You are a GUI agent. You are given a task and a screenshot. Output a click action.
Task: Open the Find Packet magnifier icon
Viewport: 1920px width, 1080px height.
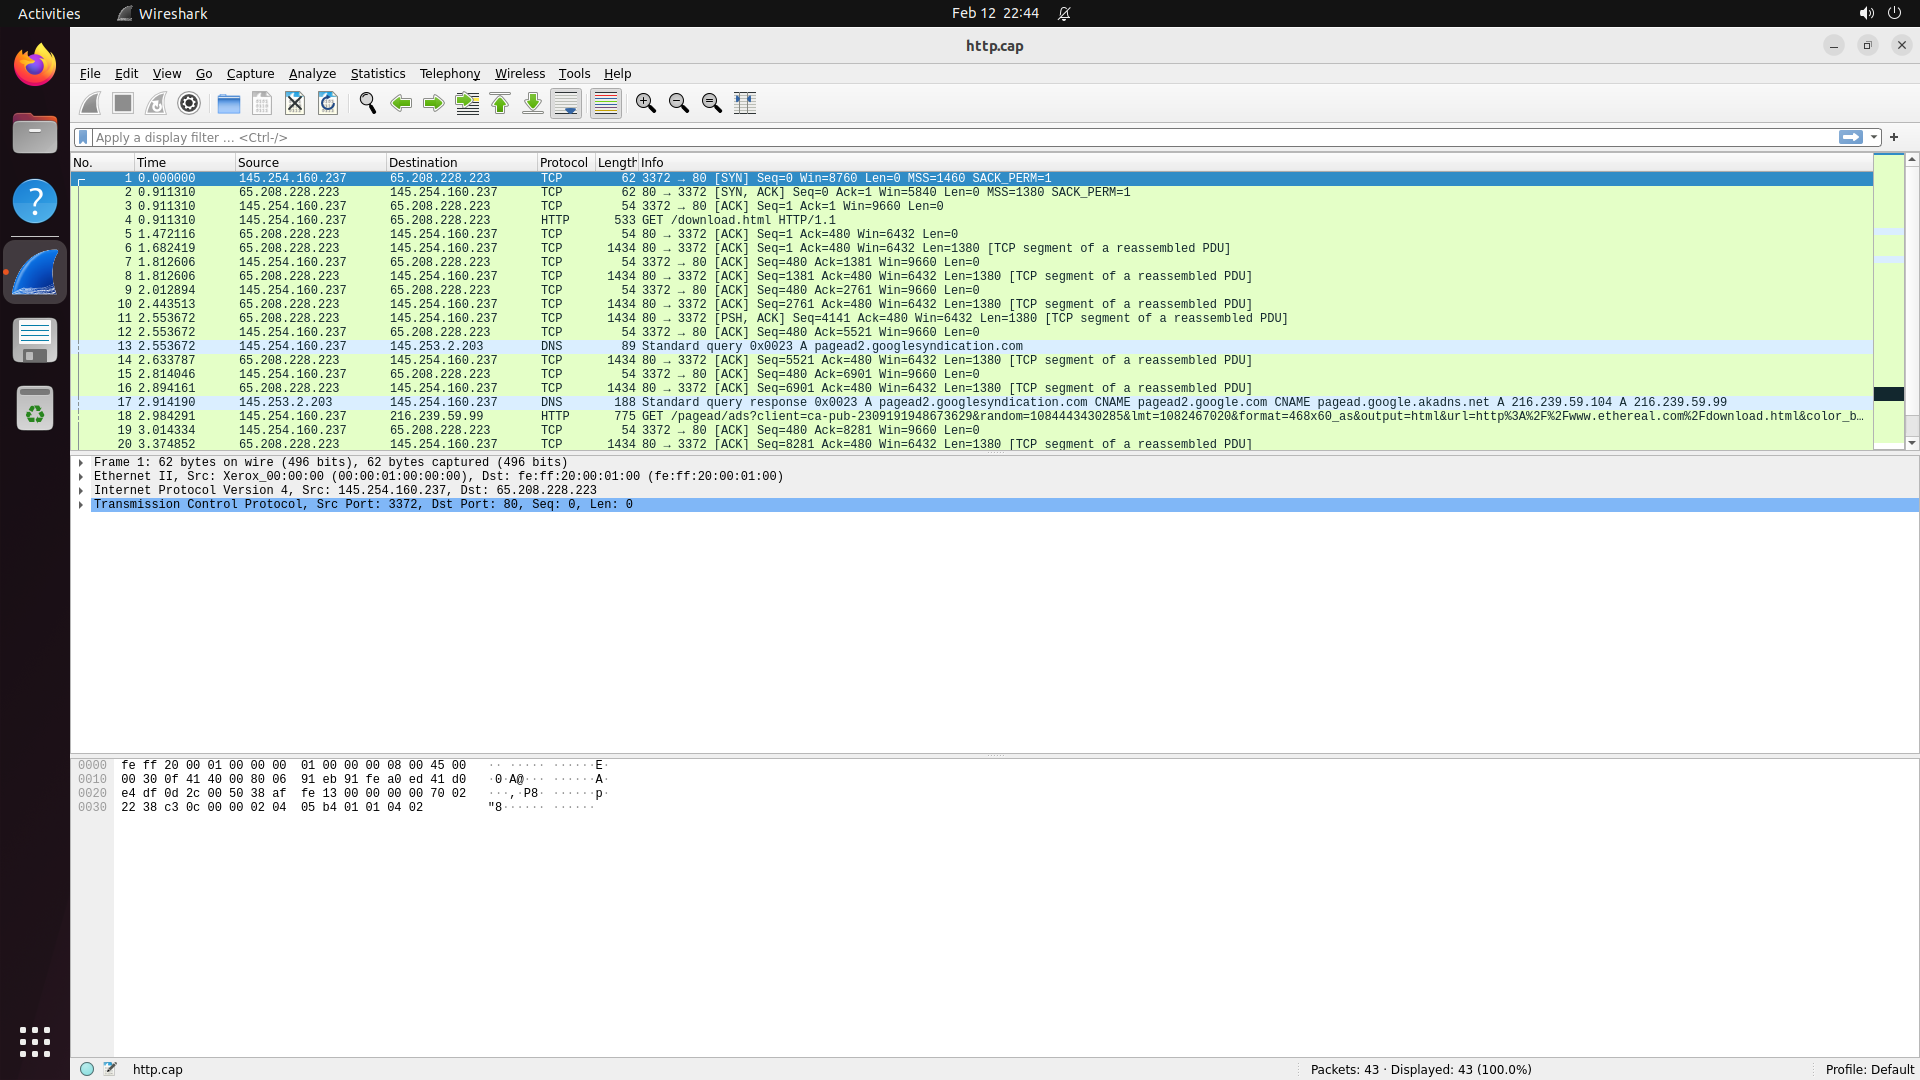367,103
